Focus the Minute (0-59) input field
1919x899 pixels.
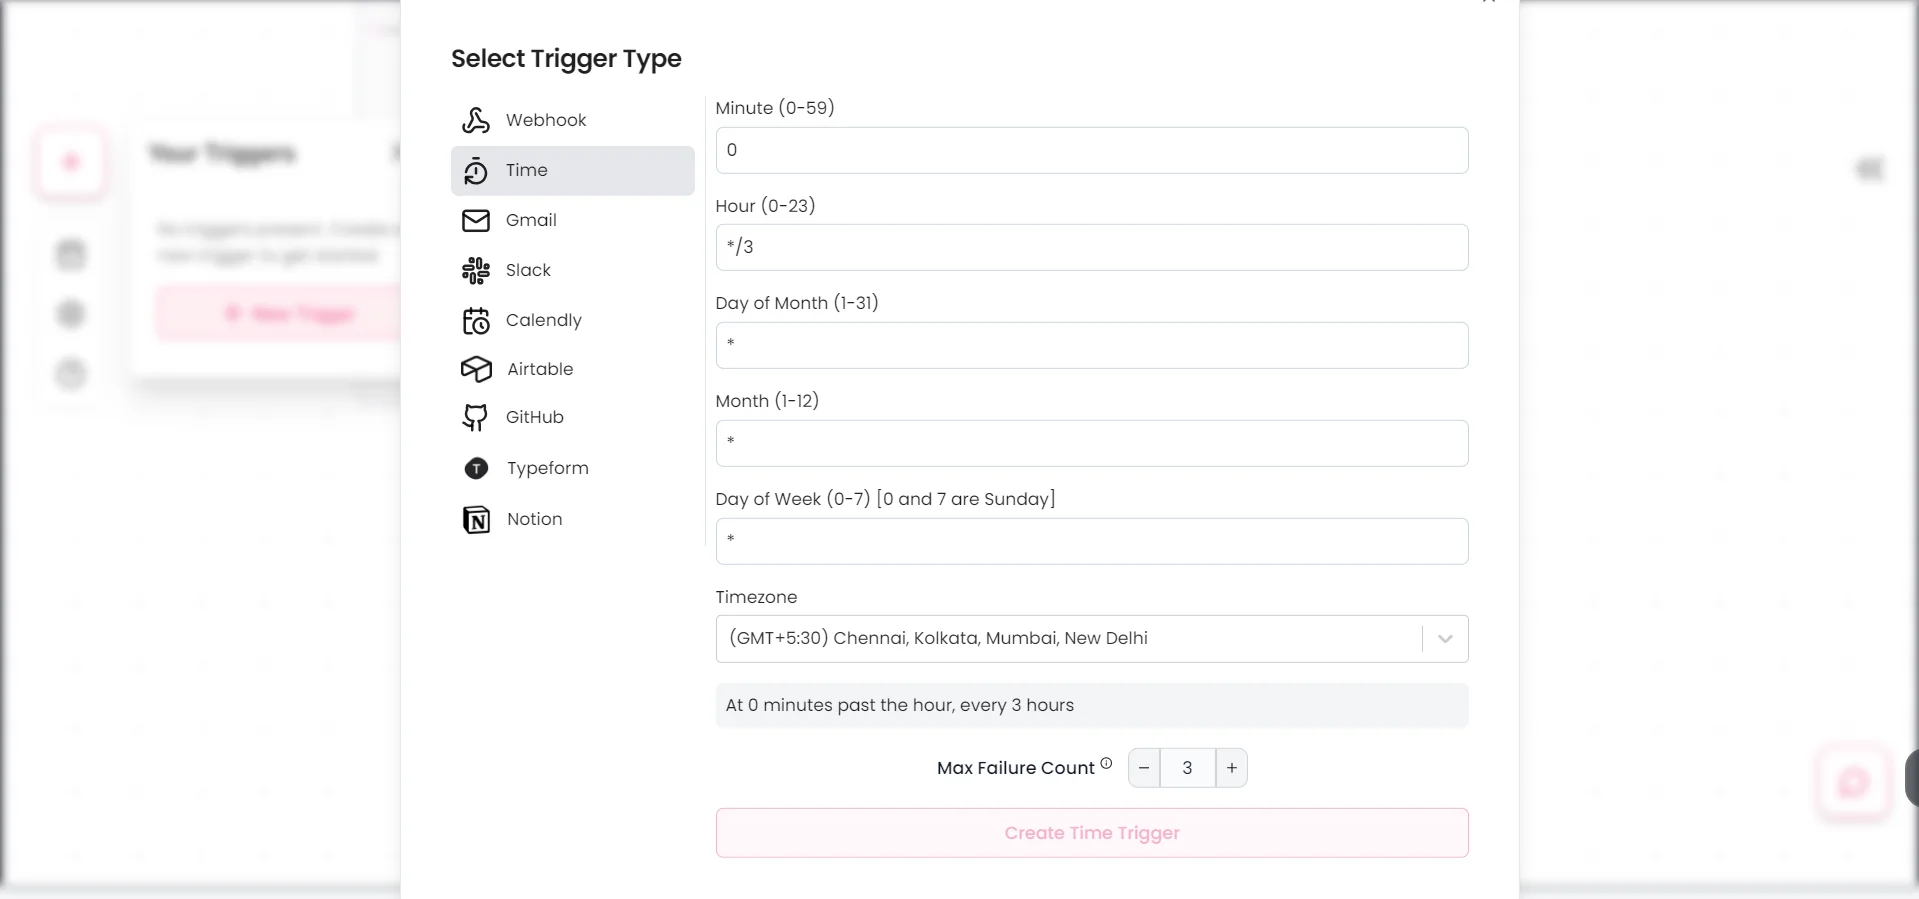pyautogui.click(x=1092, y=150)
